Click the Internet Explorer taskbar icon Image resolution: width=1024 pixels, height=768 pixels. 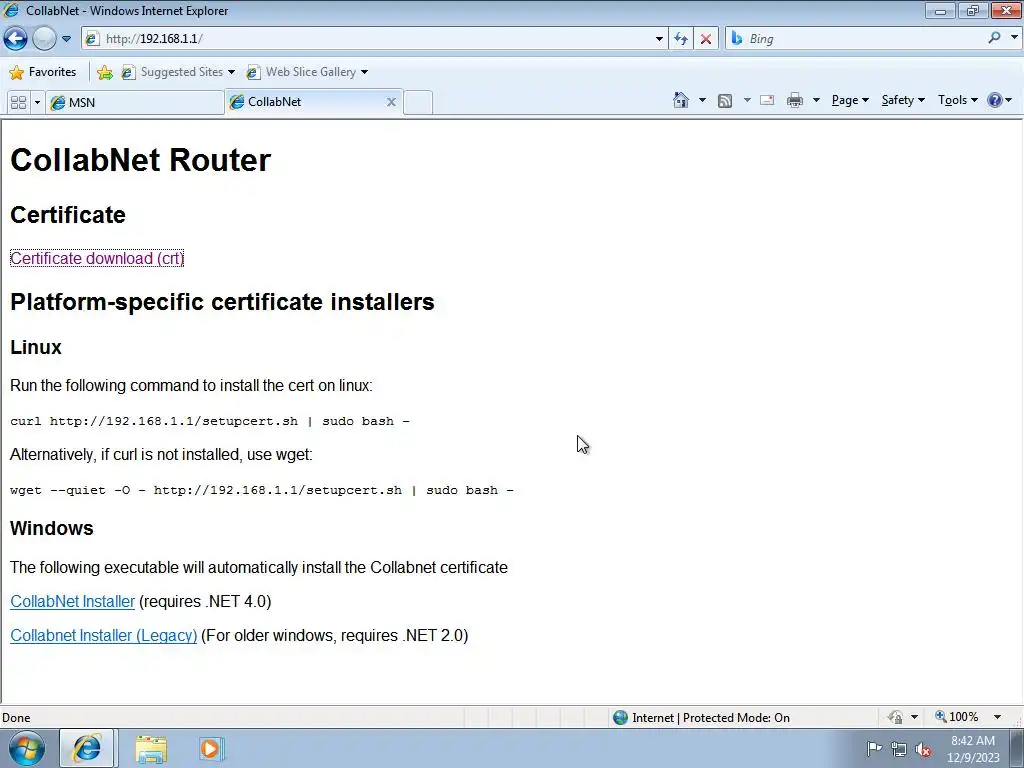(87, 748)
